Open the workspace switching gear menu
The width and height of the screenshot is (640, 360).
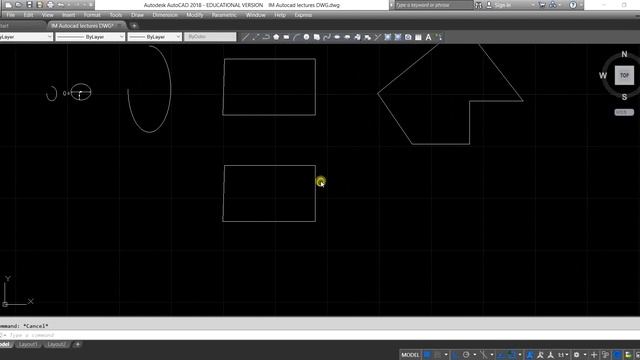(576, 355)
